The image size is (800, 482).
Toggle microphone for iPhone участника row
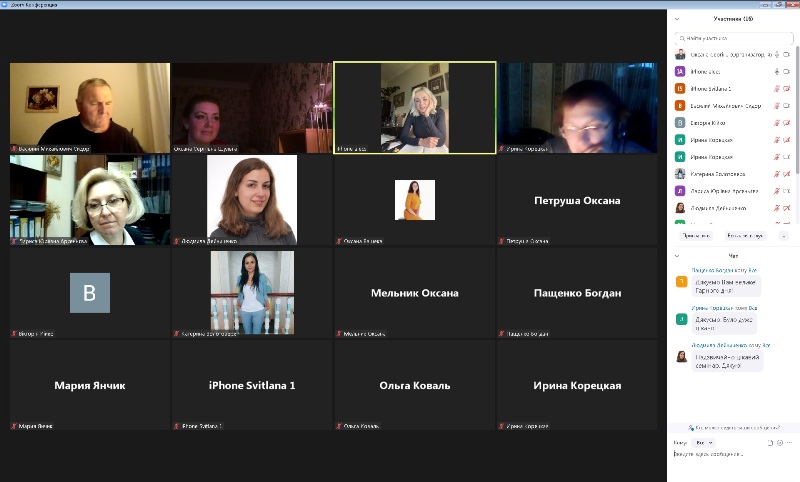pyautogui.click(x=776, y=71)
